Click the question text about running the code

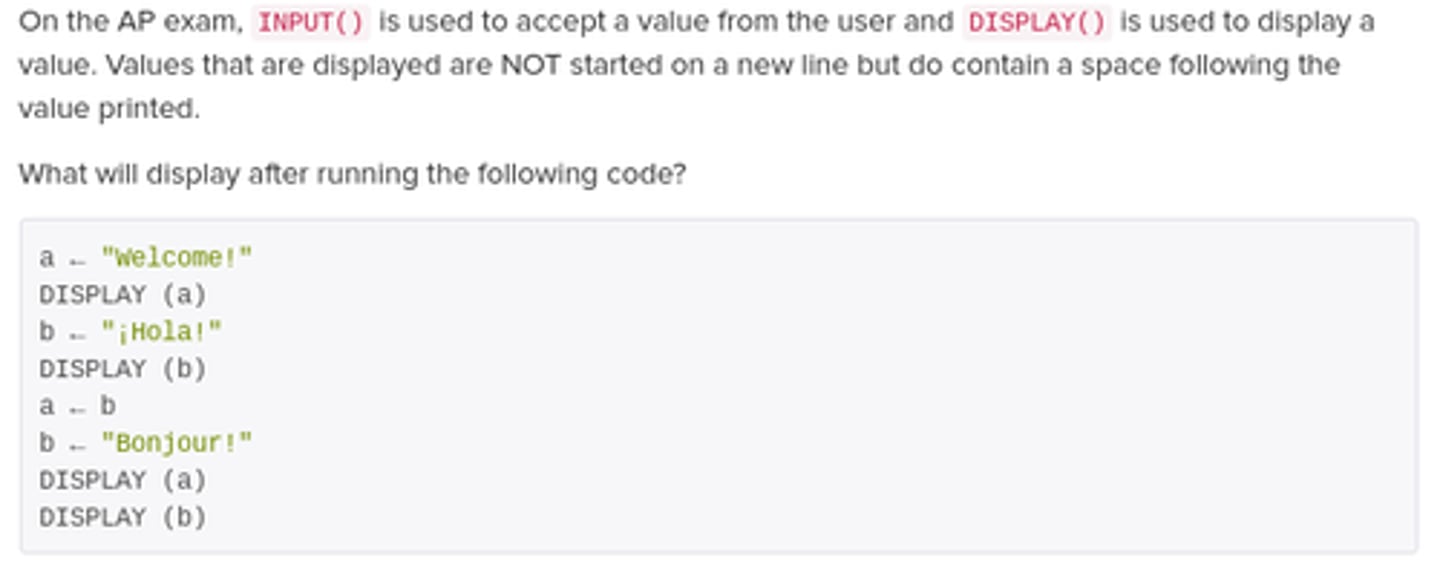pyautogui.click(x=352, y=174)
